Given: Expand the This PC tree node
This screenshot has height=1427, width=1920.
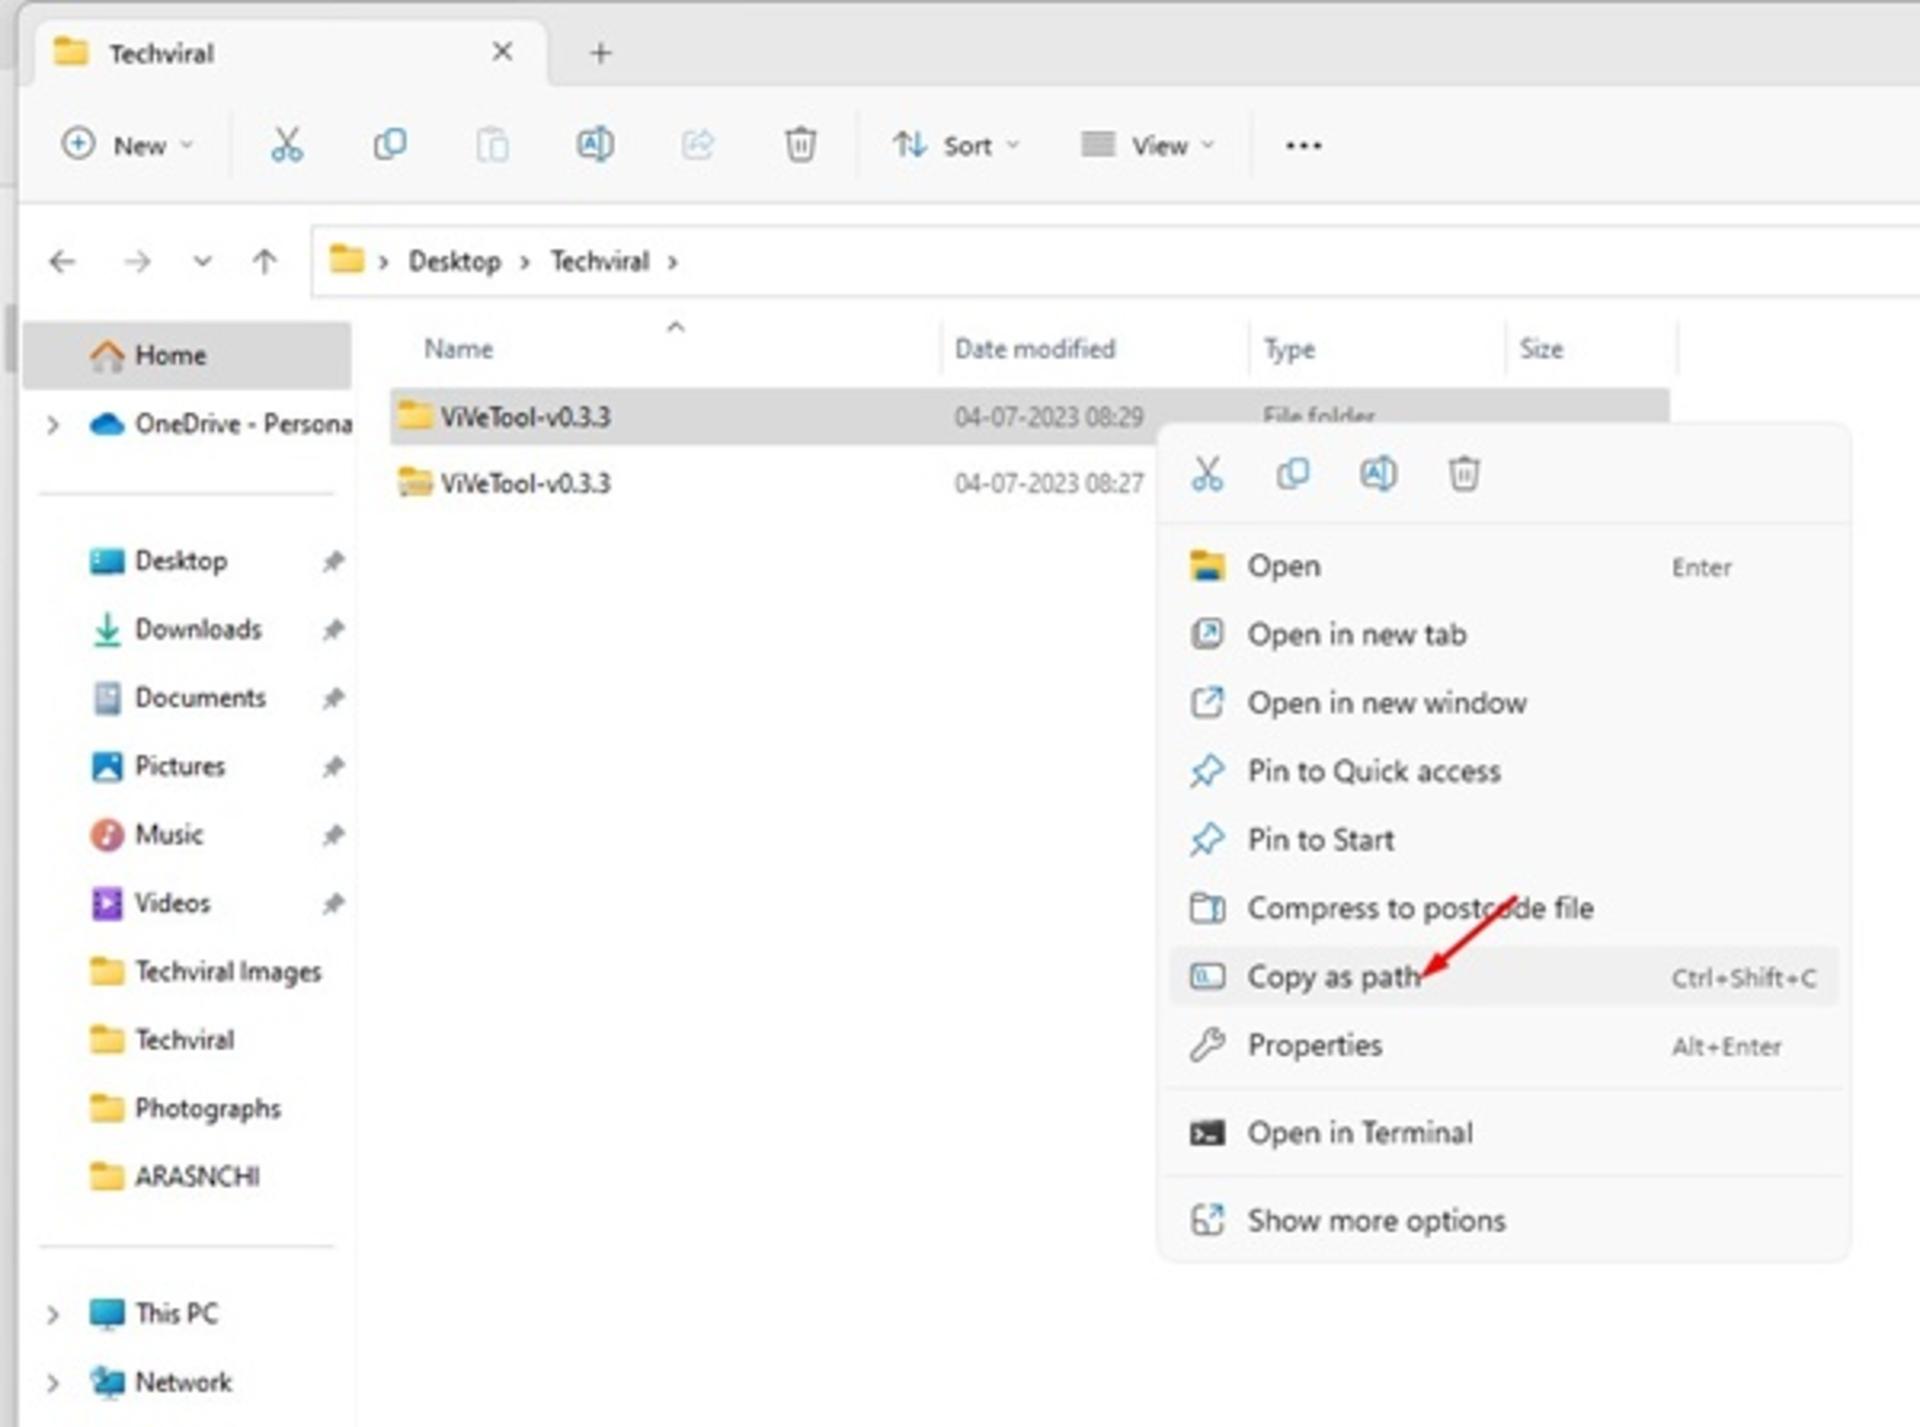Looking at the screenshot, I should pos(53,1313).
